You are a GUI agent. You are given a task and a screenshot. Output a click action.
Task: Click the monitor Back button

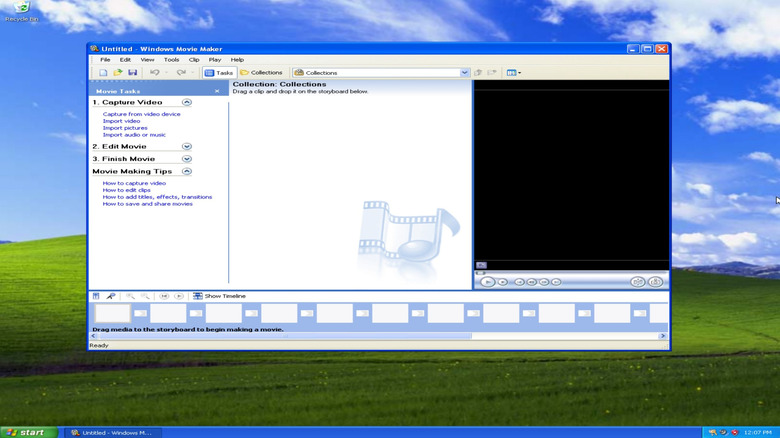(x=519, y=282)
